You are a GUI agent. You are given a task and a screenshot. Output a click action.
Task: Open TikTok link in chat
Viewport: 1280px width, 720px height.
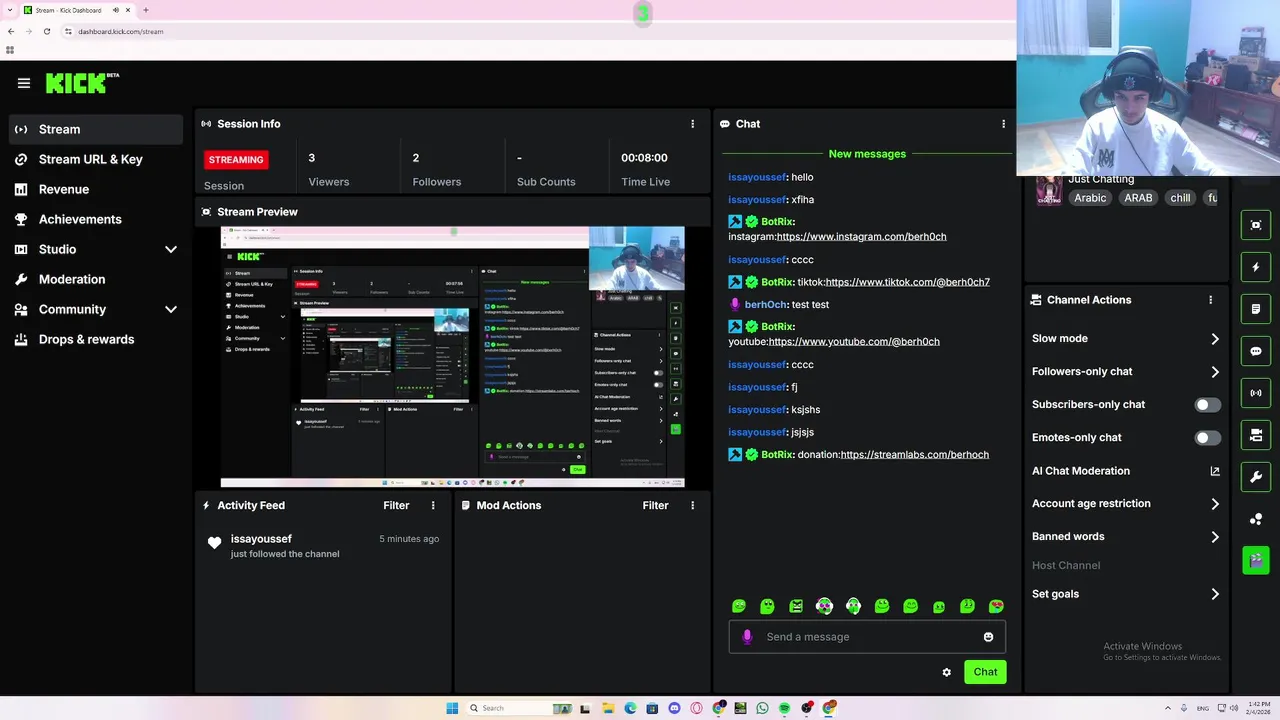click(x=907, y=282)
